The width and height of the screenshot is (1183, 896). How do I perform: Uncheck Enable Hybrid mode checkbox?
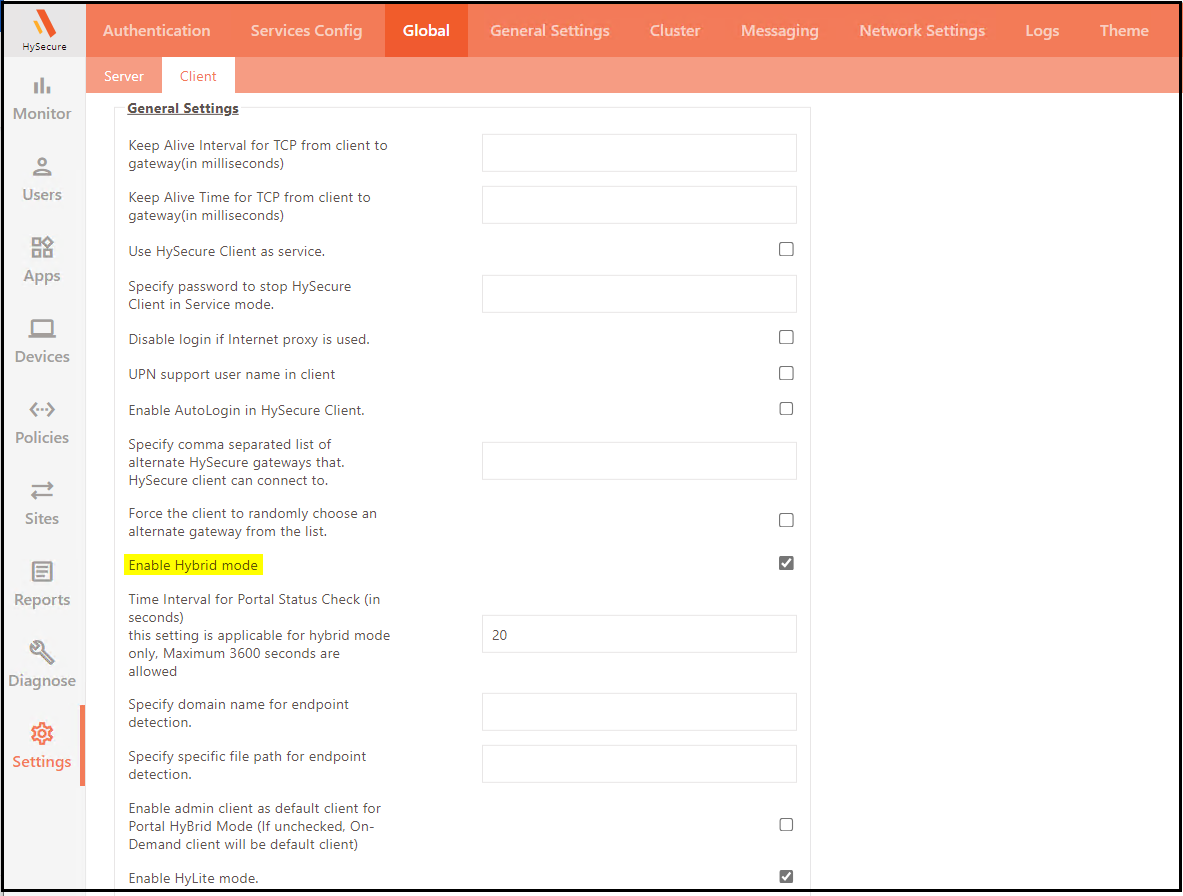coord(786,563)
